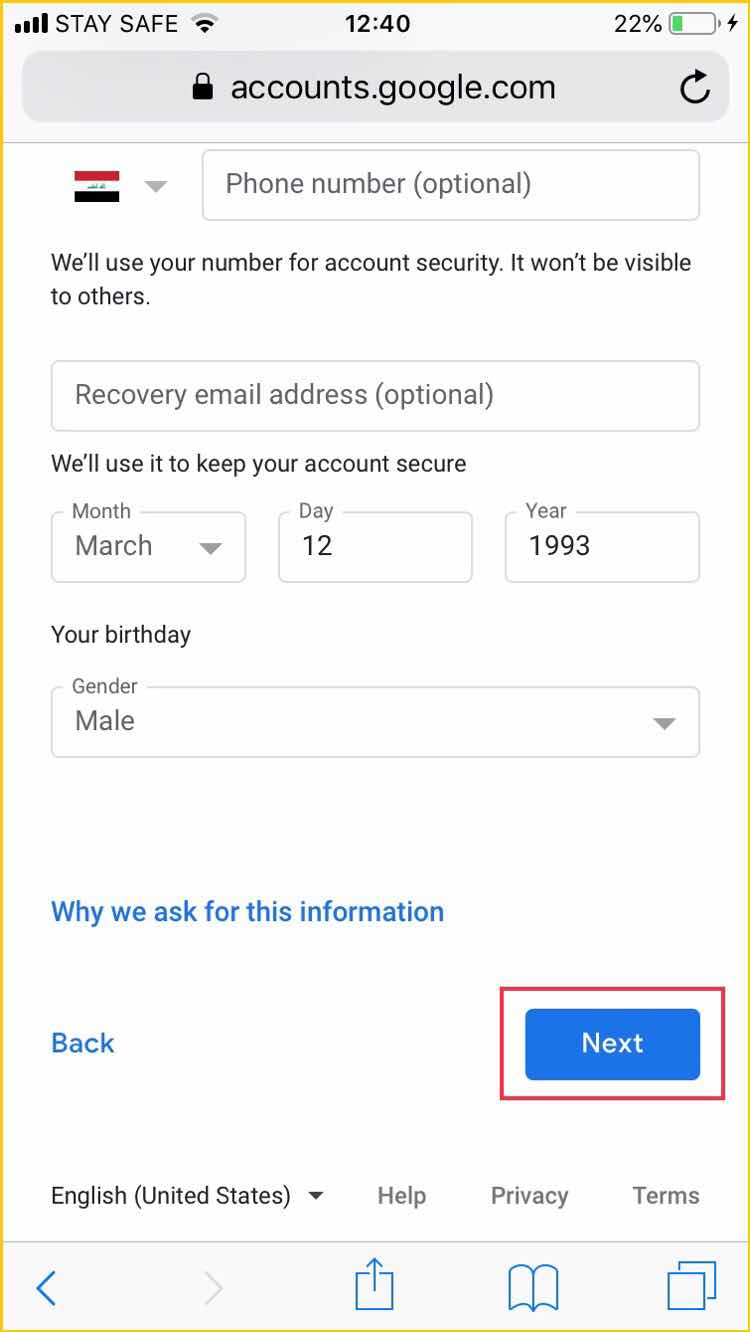Tap the Safari reload page icon

click(x=694, y=88)
